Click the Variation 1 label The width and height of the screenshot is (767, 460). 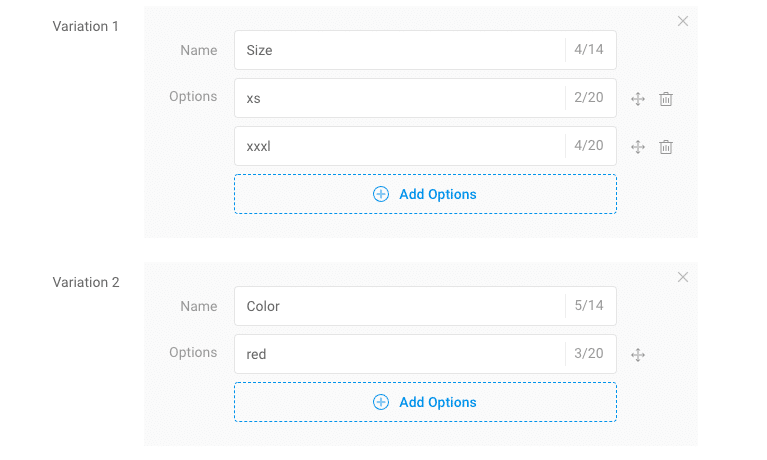point(86,26)
